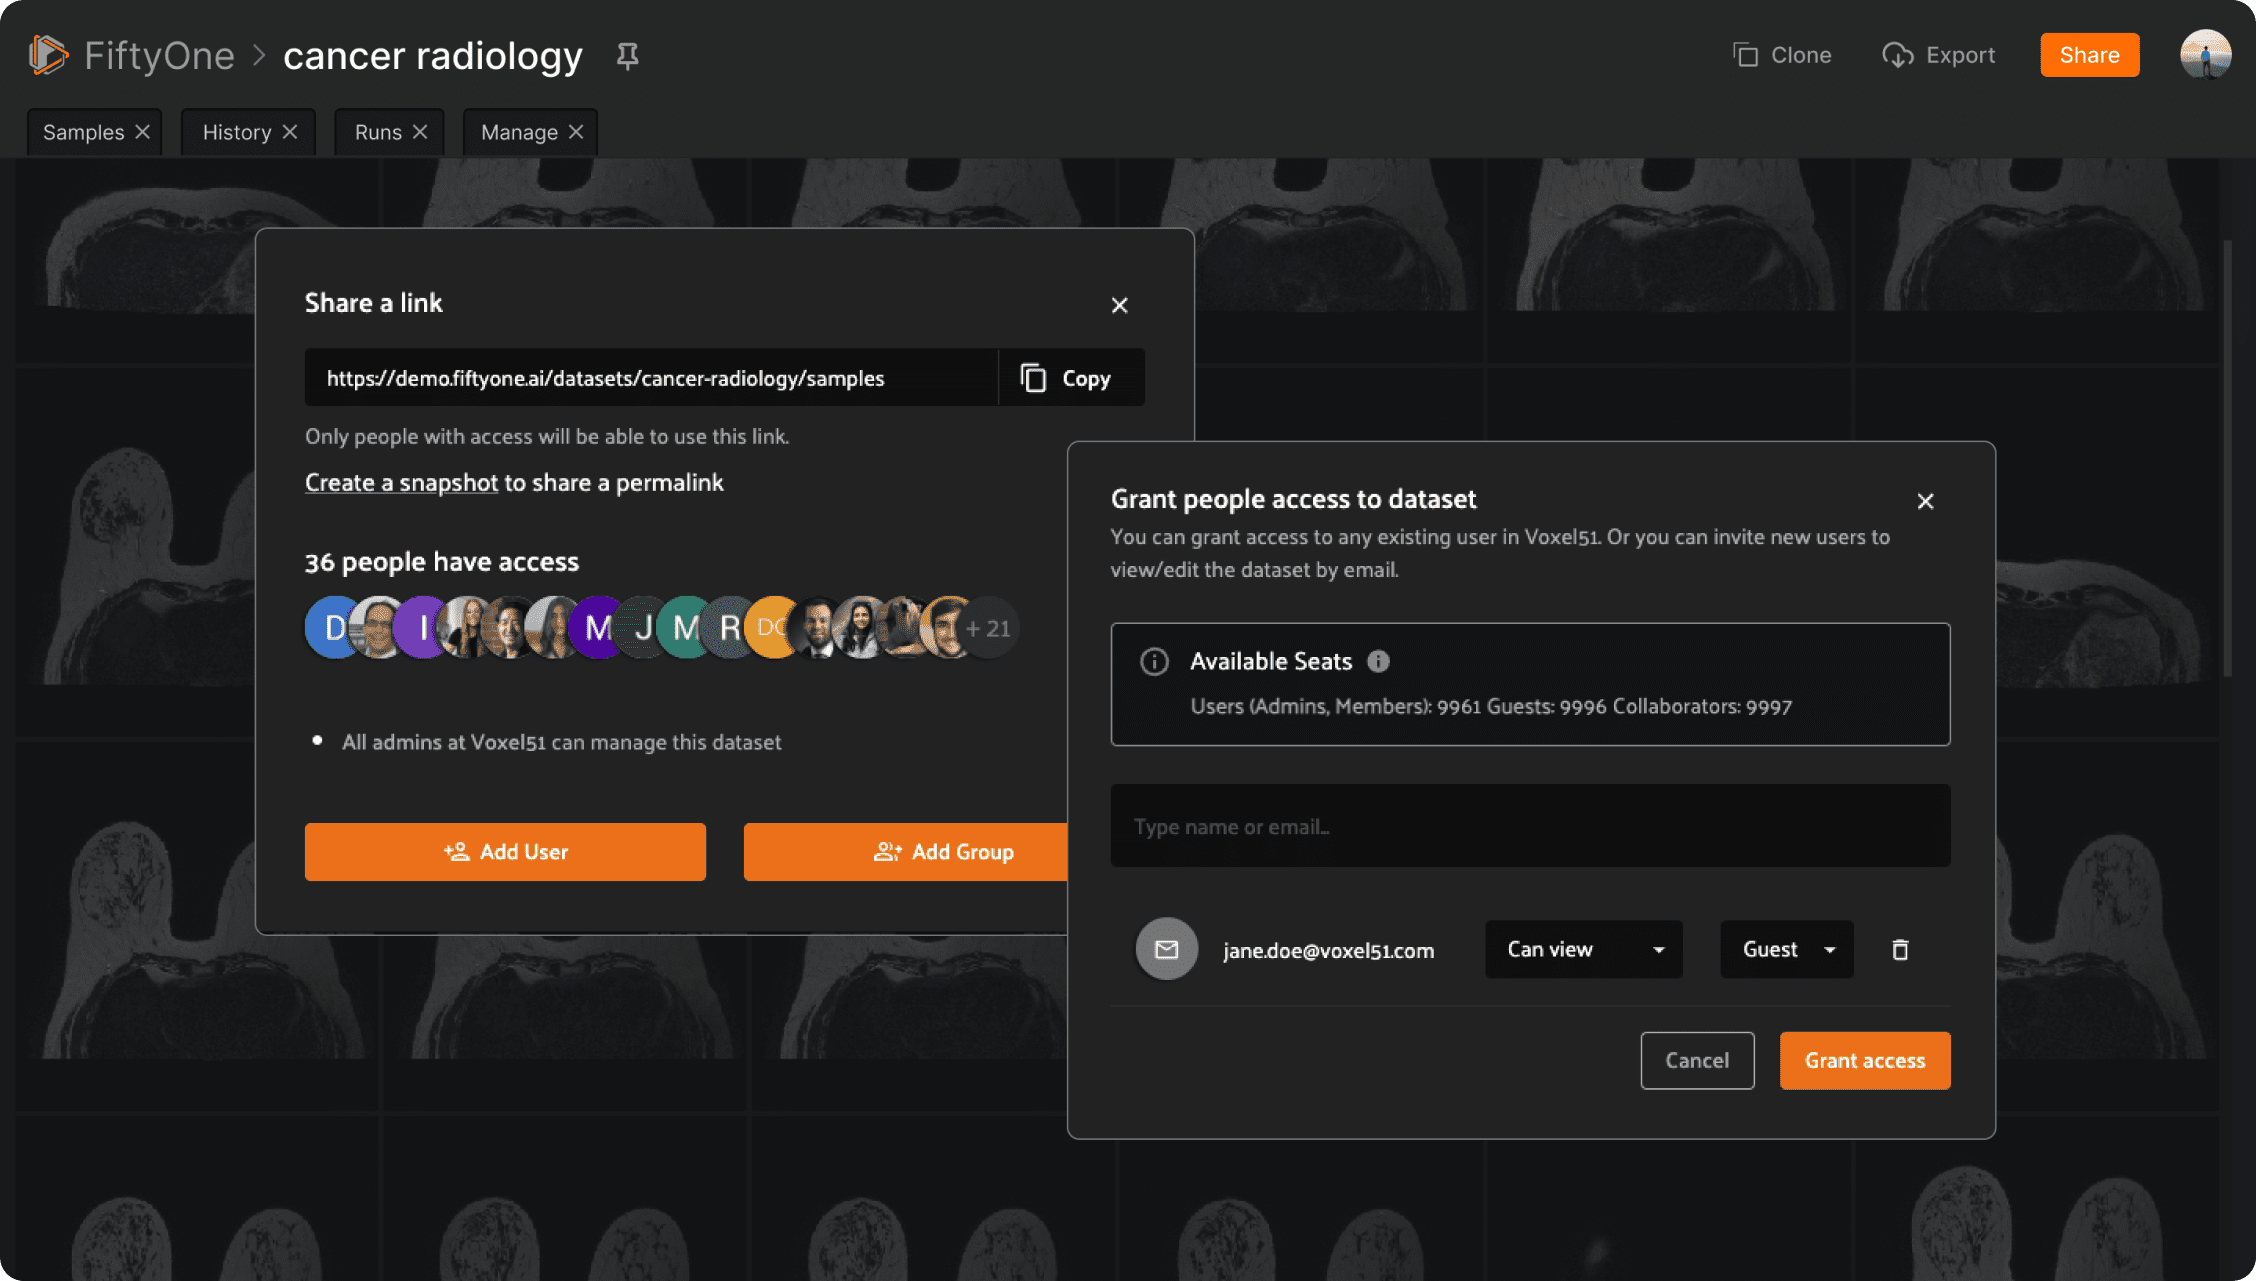
Task: Close the Manage tab
Action: 576,132
